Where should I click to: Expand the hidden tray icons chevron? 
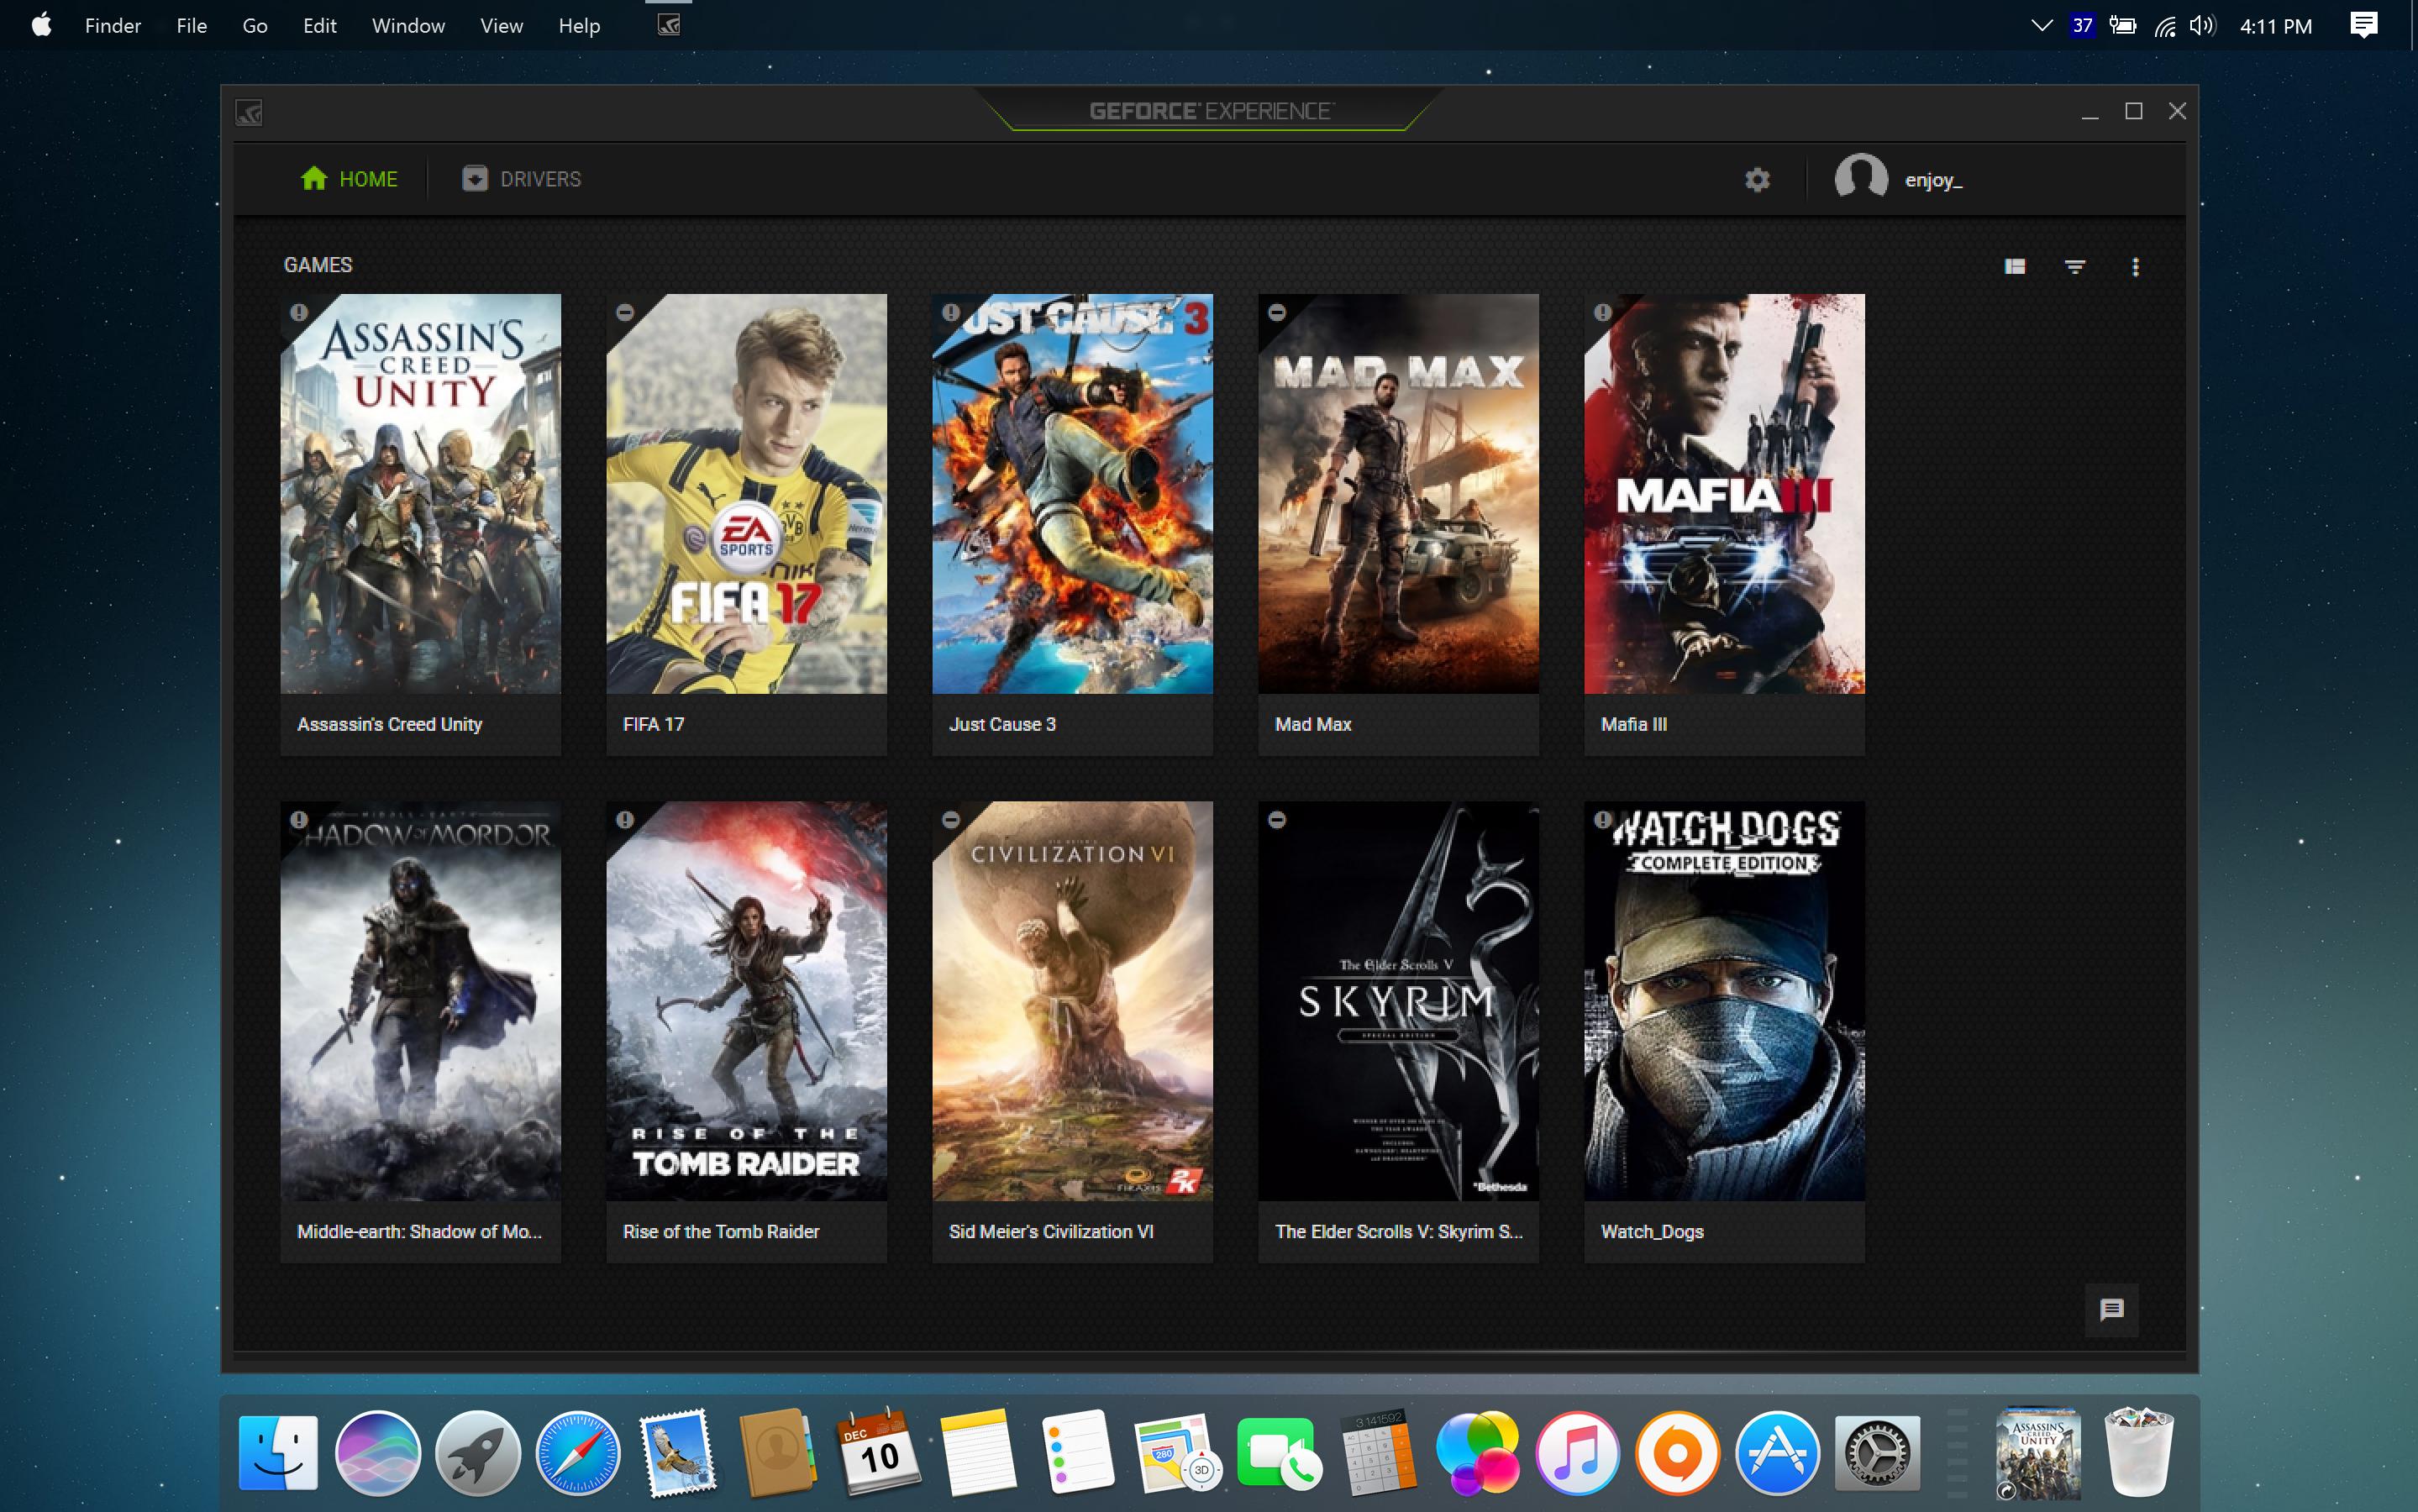point(2042,25)
